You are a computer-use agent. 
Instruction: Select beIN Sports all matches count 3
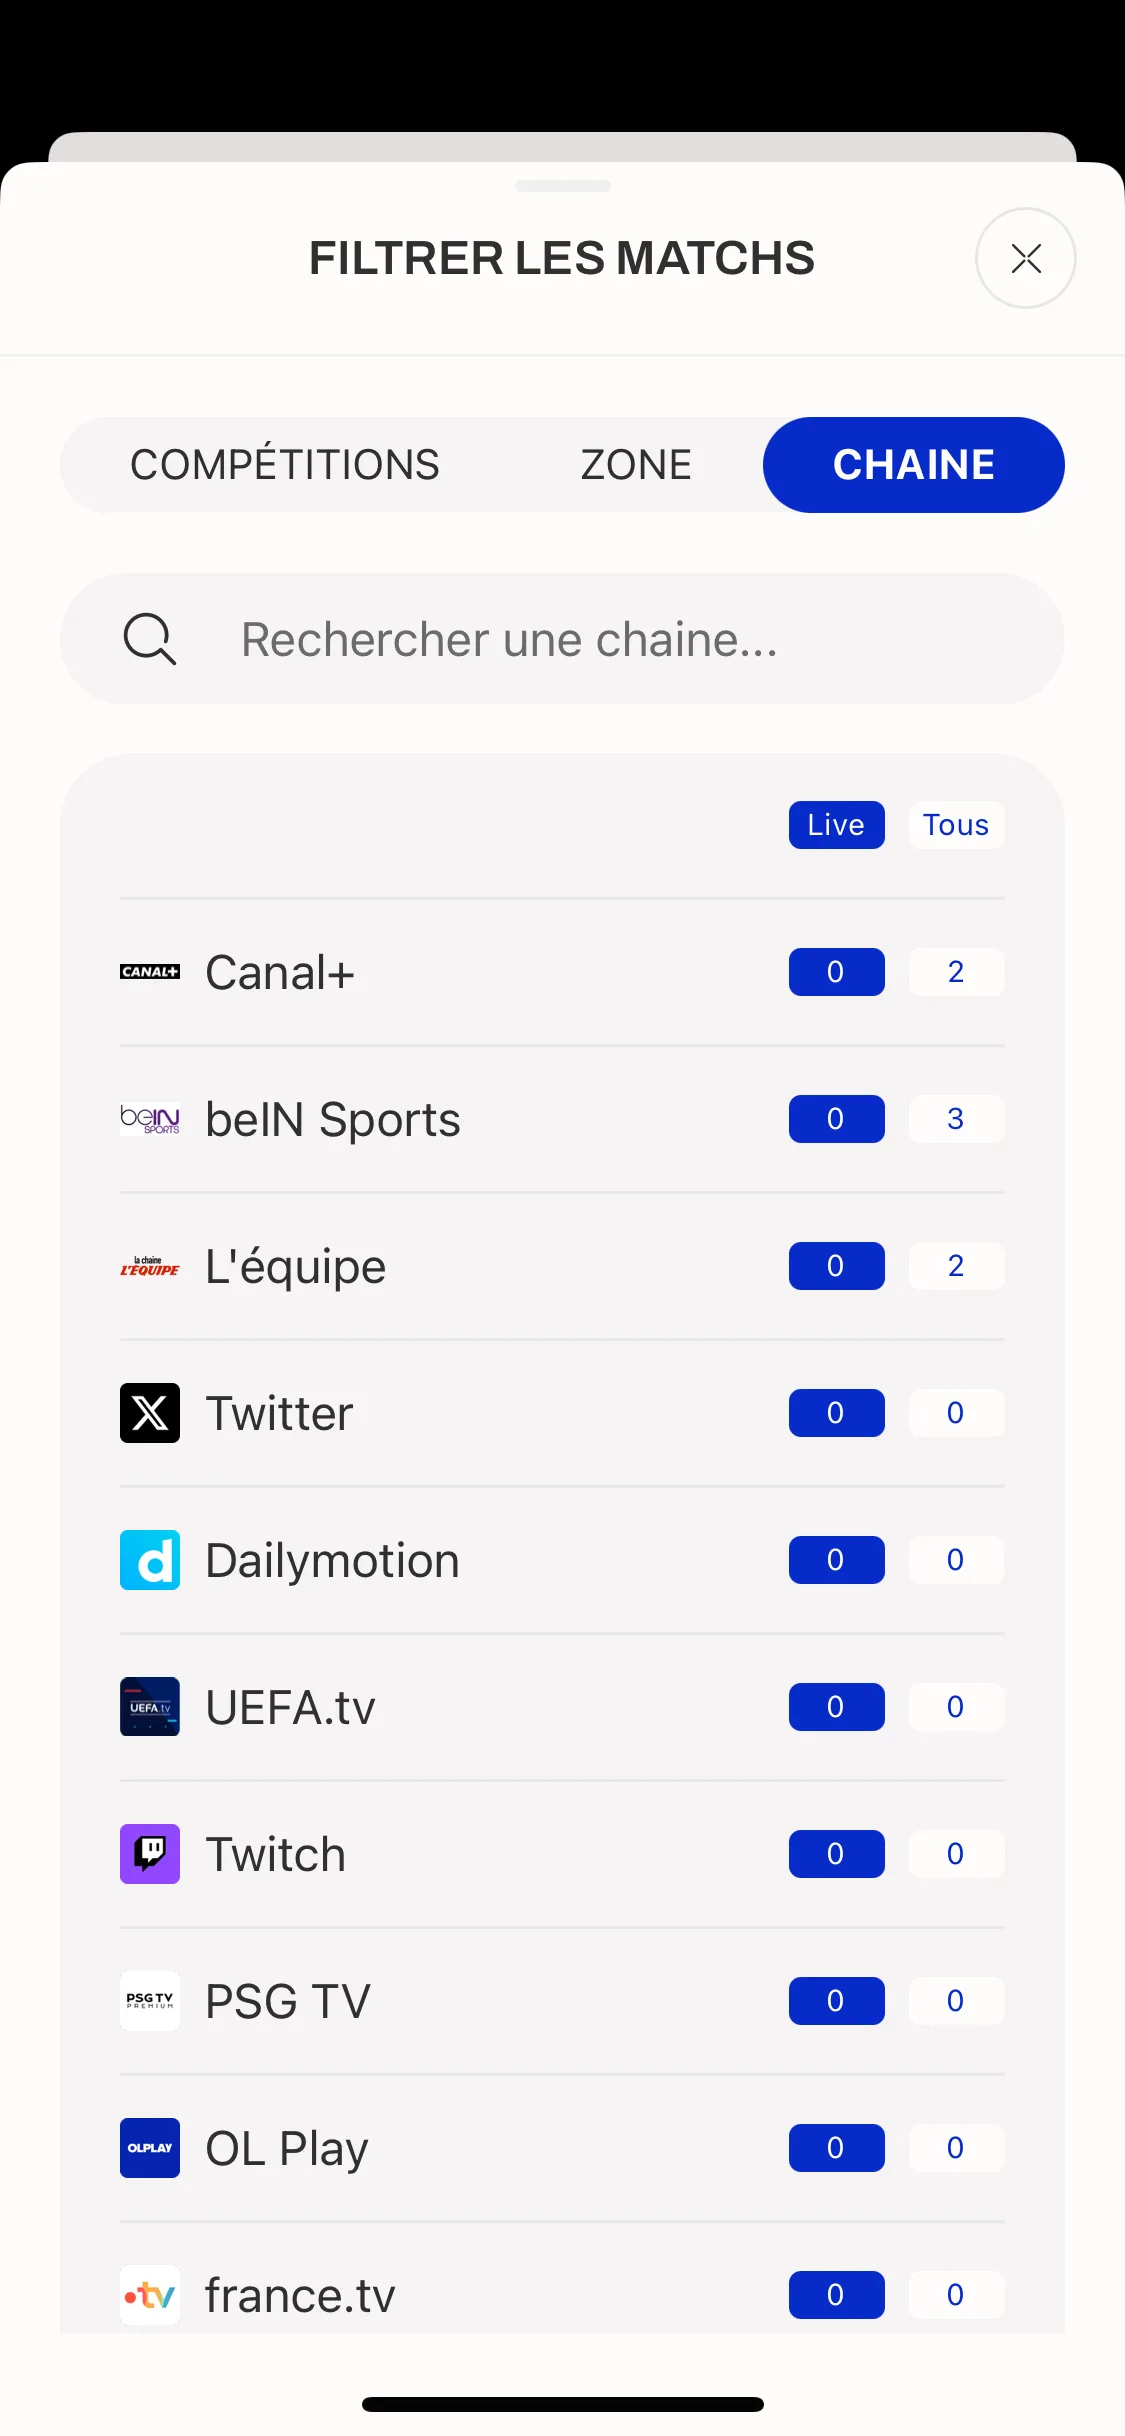pos(956,1119)
